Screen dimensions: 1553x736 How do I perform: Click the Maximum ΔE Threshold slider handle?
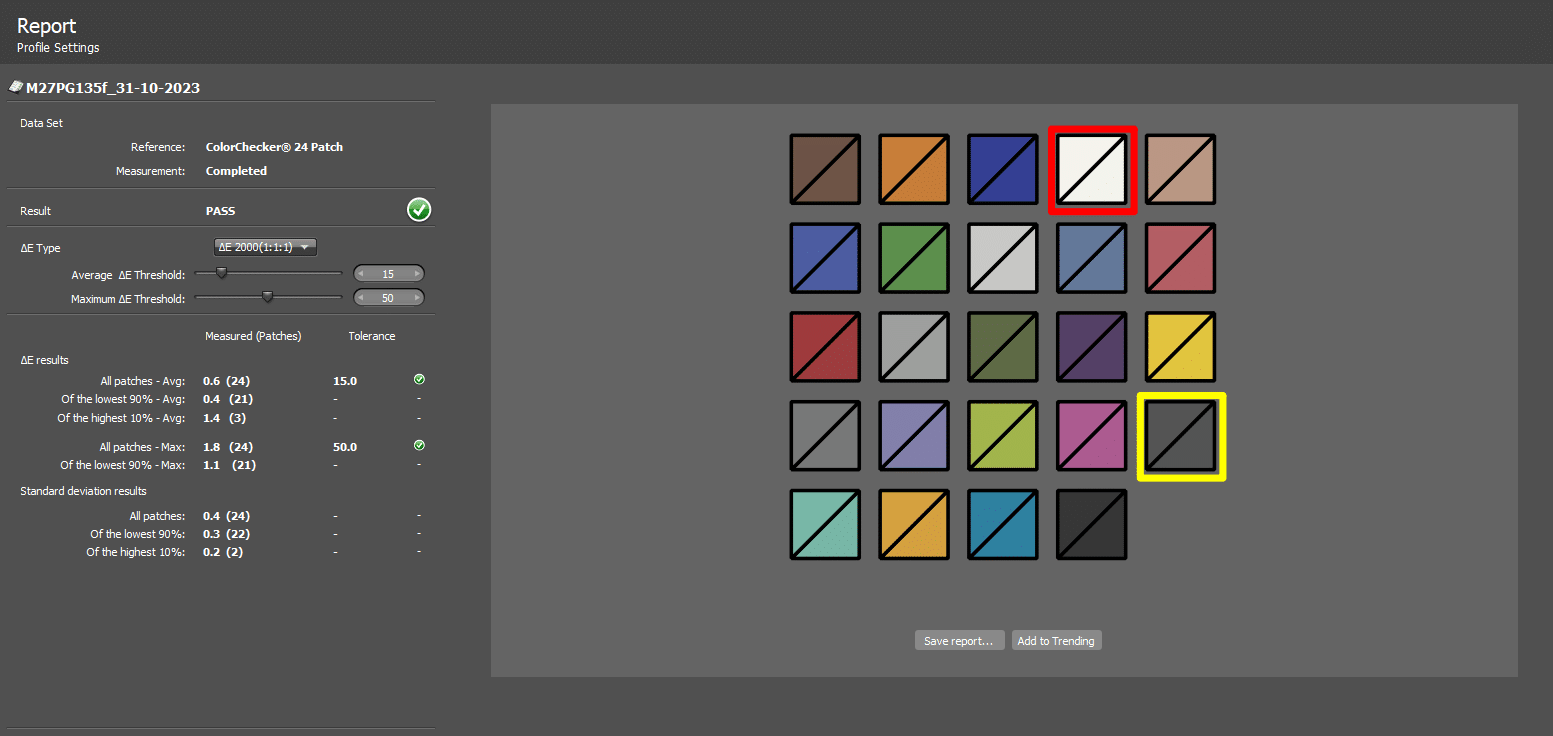[267, 297]
